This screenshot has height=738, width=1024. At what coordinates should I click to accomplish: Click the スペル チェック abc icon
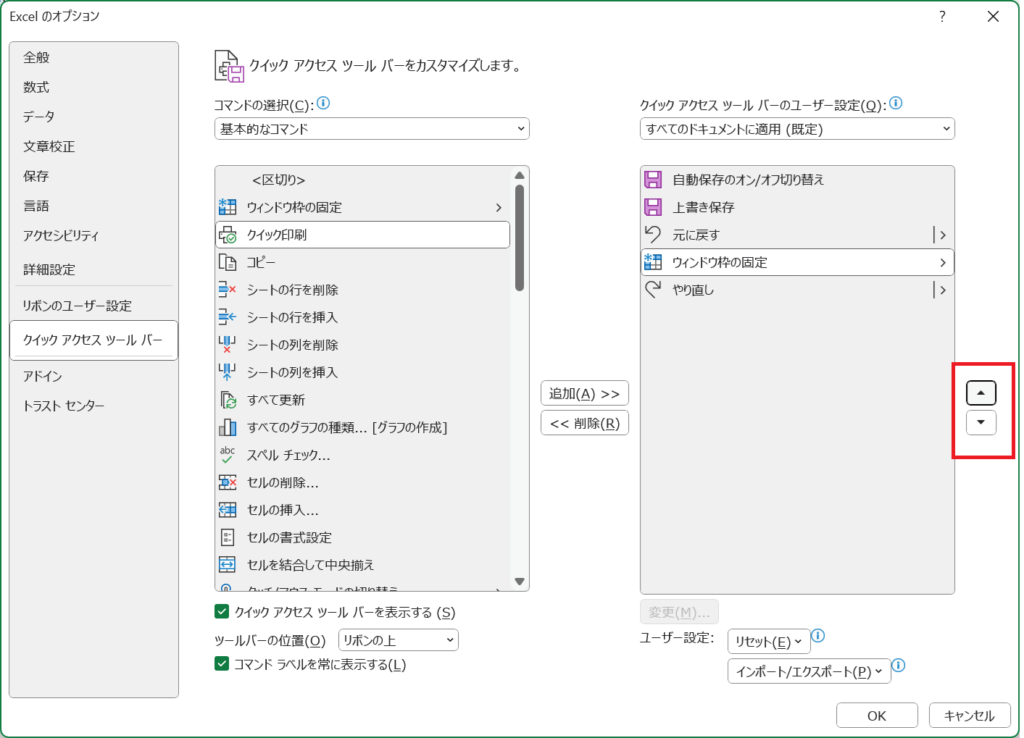(x=227, y=455)
